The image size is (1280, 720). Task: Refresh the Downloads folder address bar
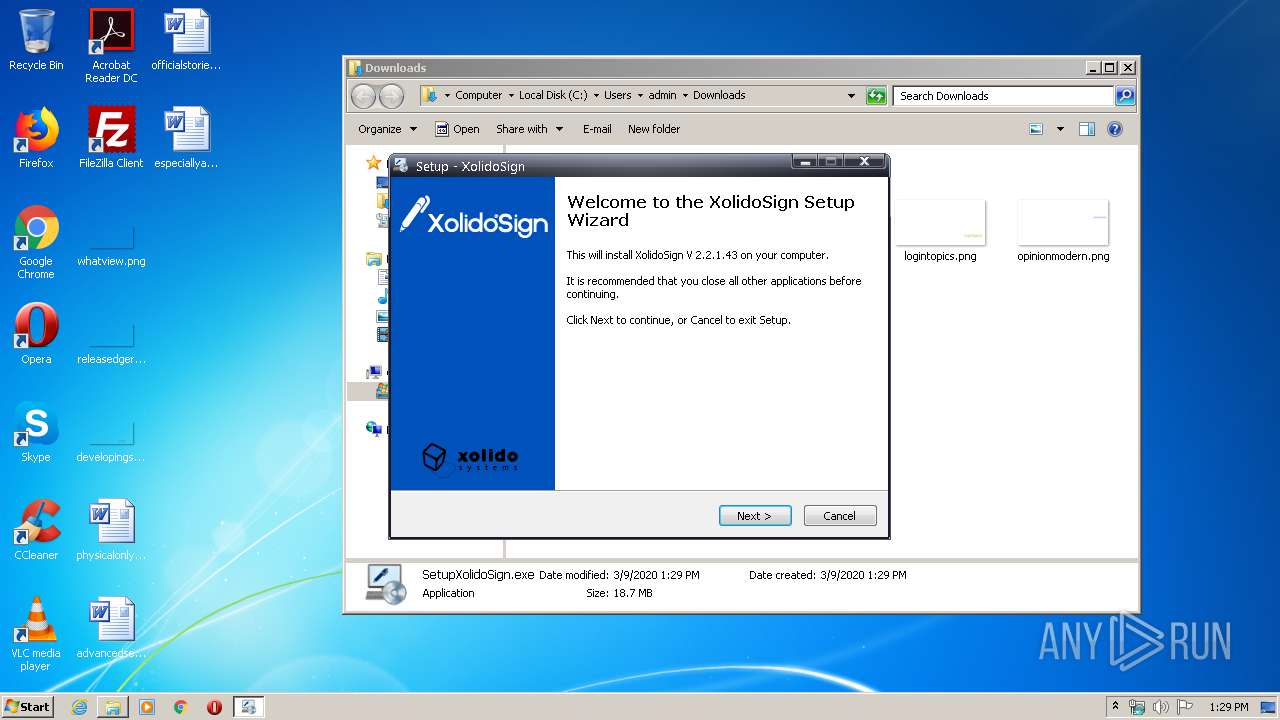[x=876, y=96]
